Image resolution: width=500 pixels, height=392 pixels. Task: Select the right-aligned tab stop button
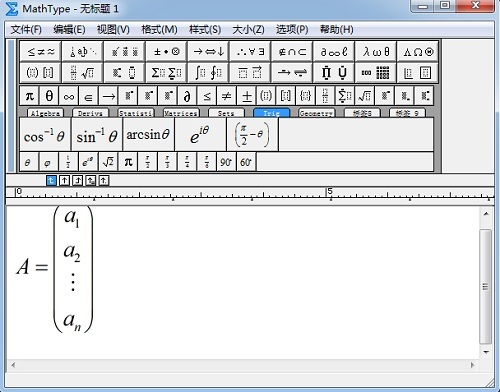77,181
